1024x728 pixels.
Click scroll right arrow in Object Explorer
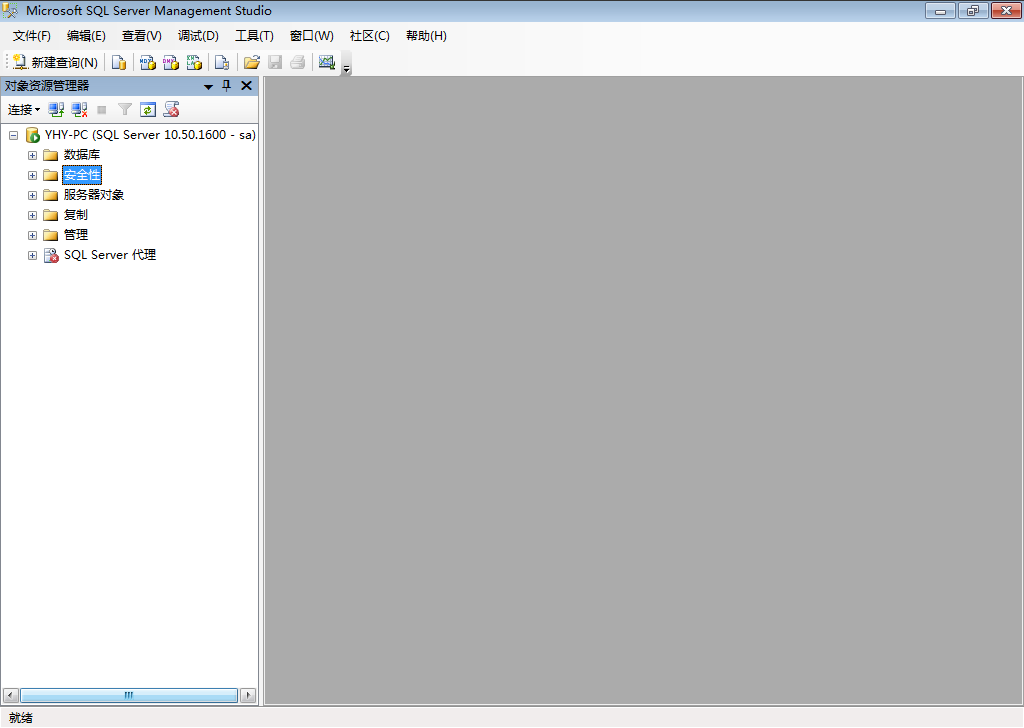pos(248,695)
